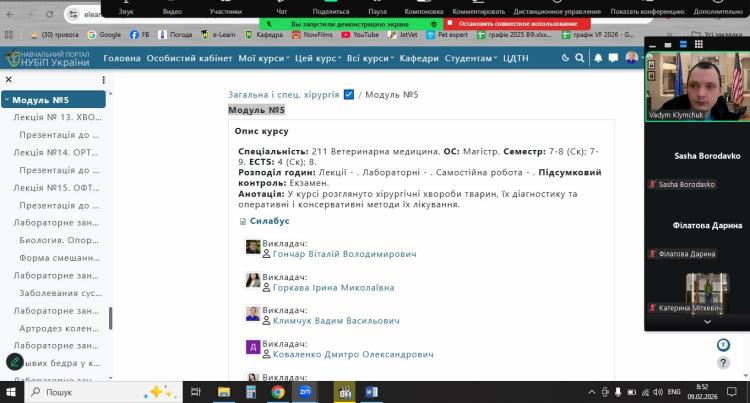Screen dimensions: 750x403
Task: Close the course index sidebar with the X
Action: [8, 80]
